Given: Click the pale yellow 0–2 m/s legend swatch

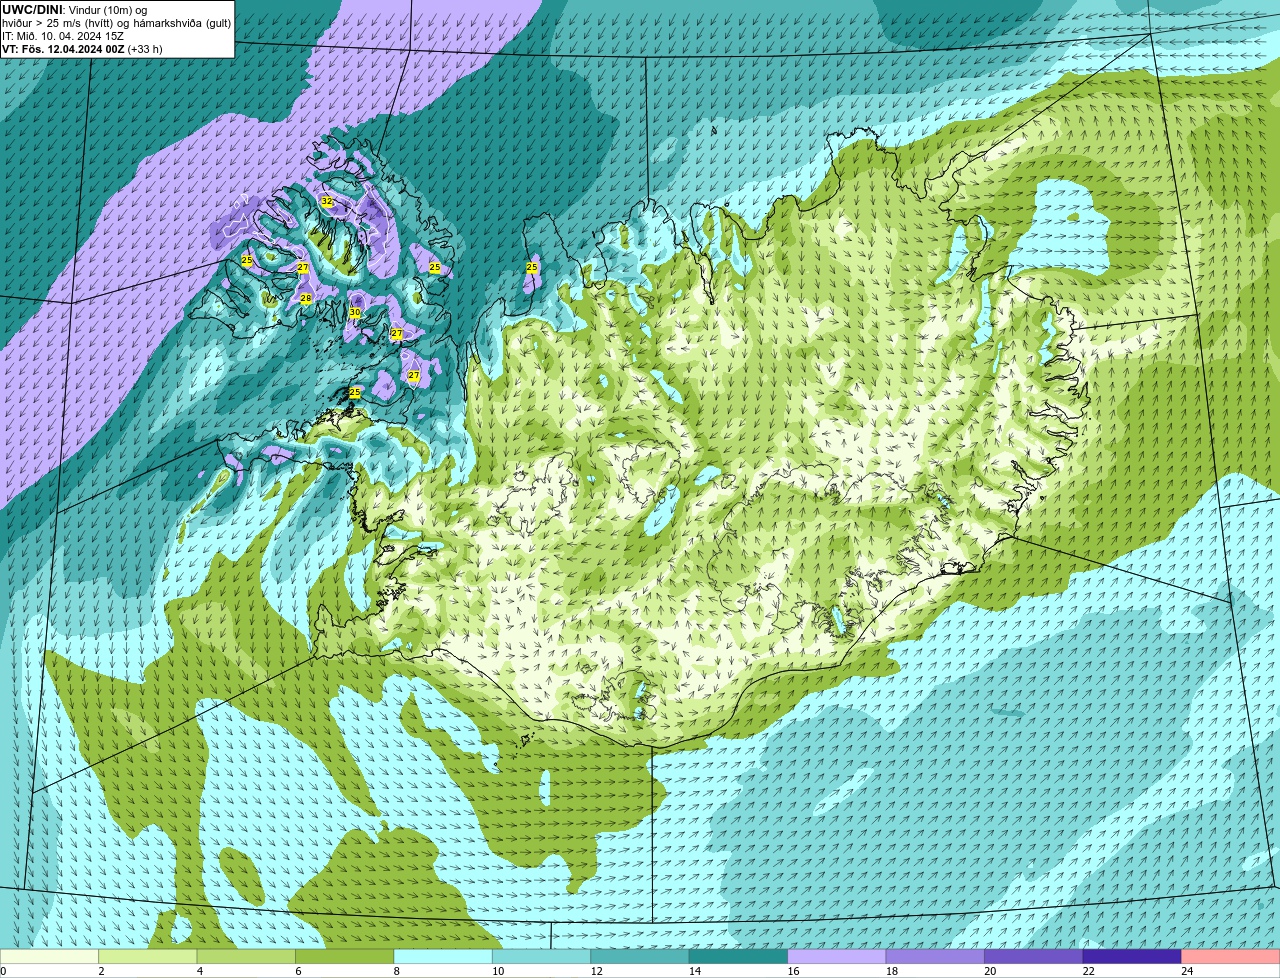Looking at the screenshot, I should point(50,957).
